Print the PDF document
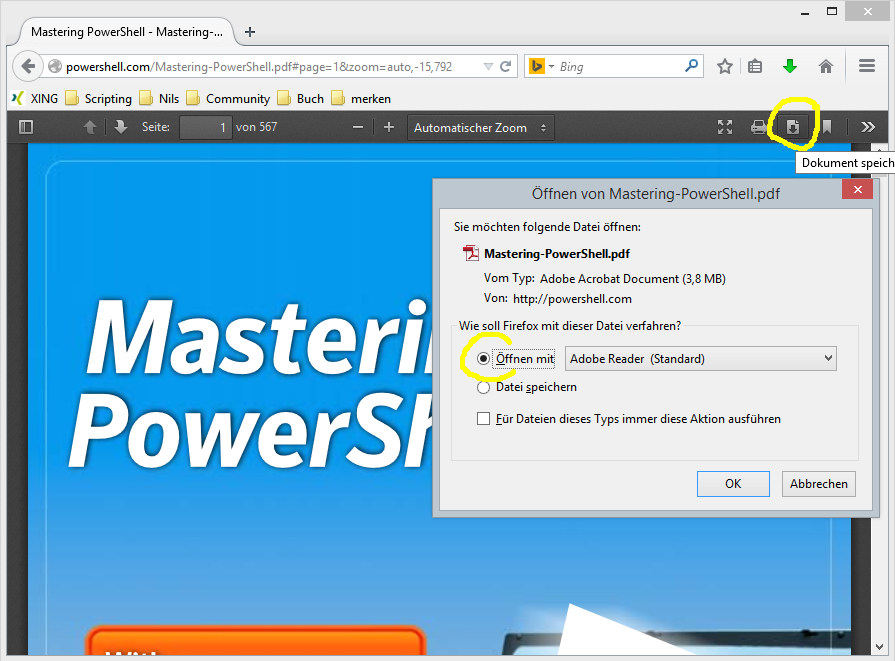This screenshot has height=661, width=895. (x=759, y=127)
